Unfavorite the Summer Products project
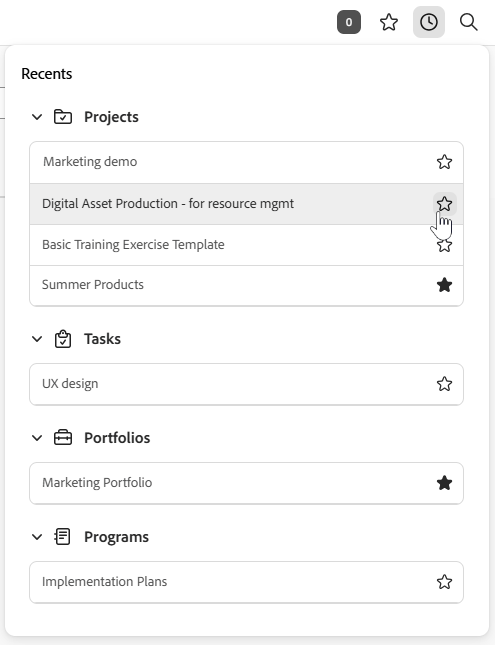495x645 pixels. pos(444,285)
